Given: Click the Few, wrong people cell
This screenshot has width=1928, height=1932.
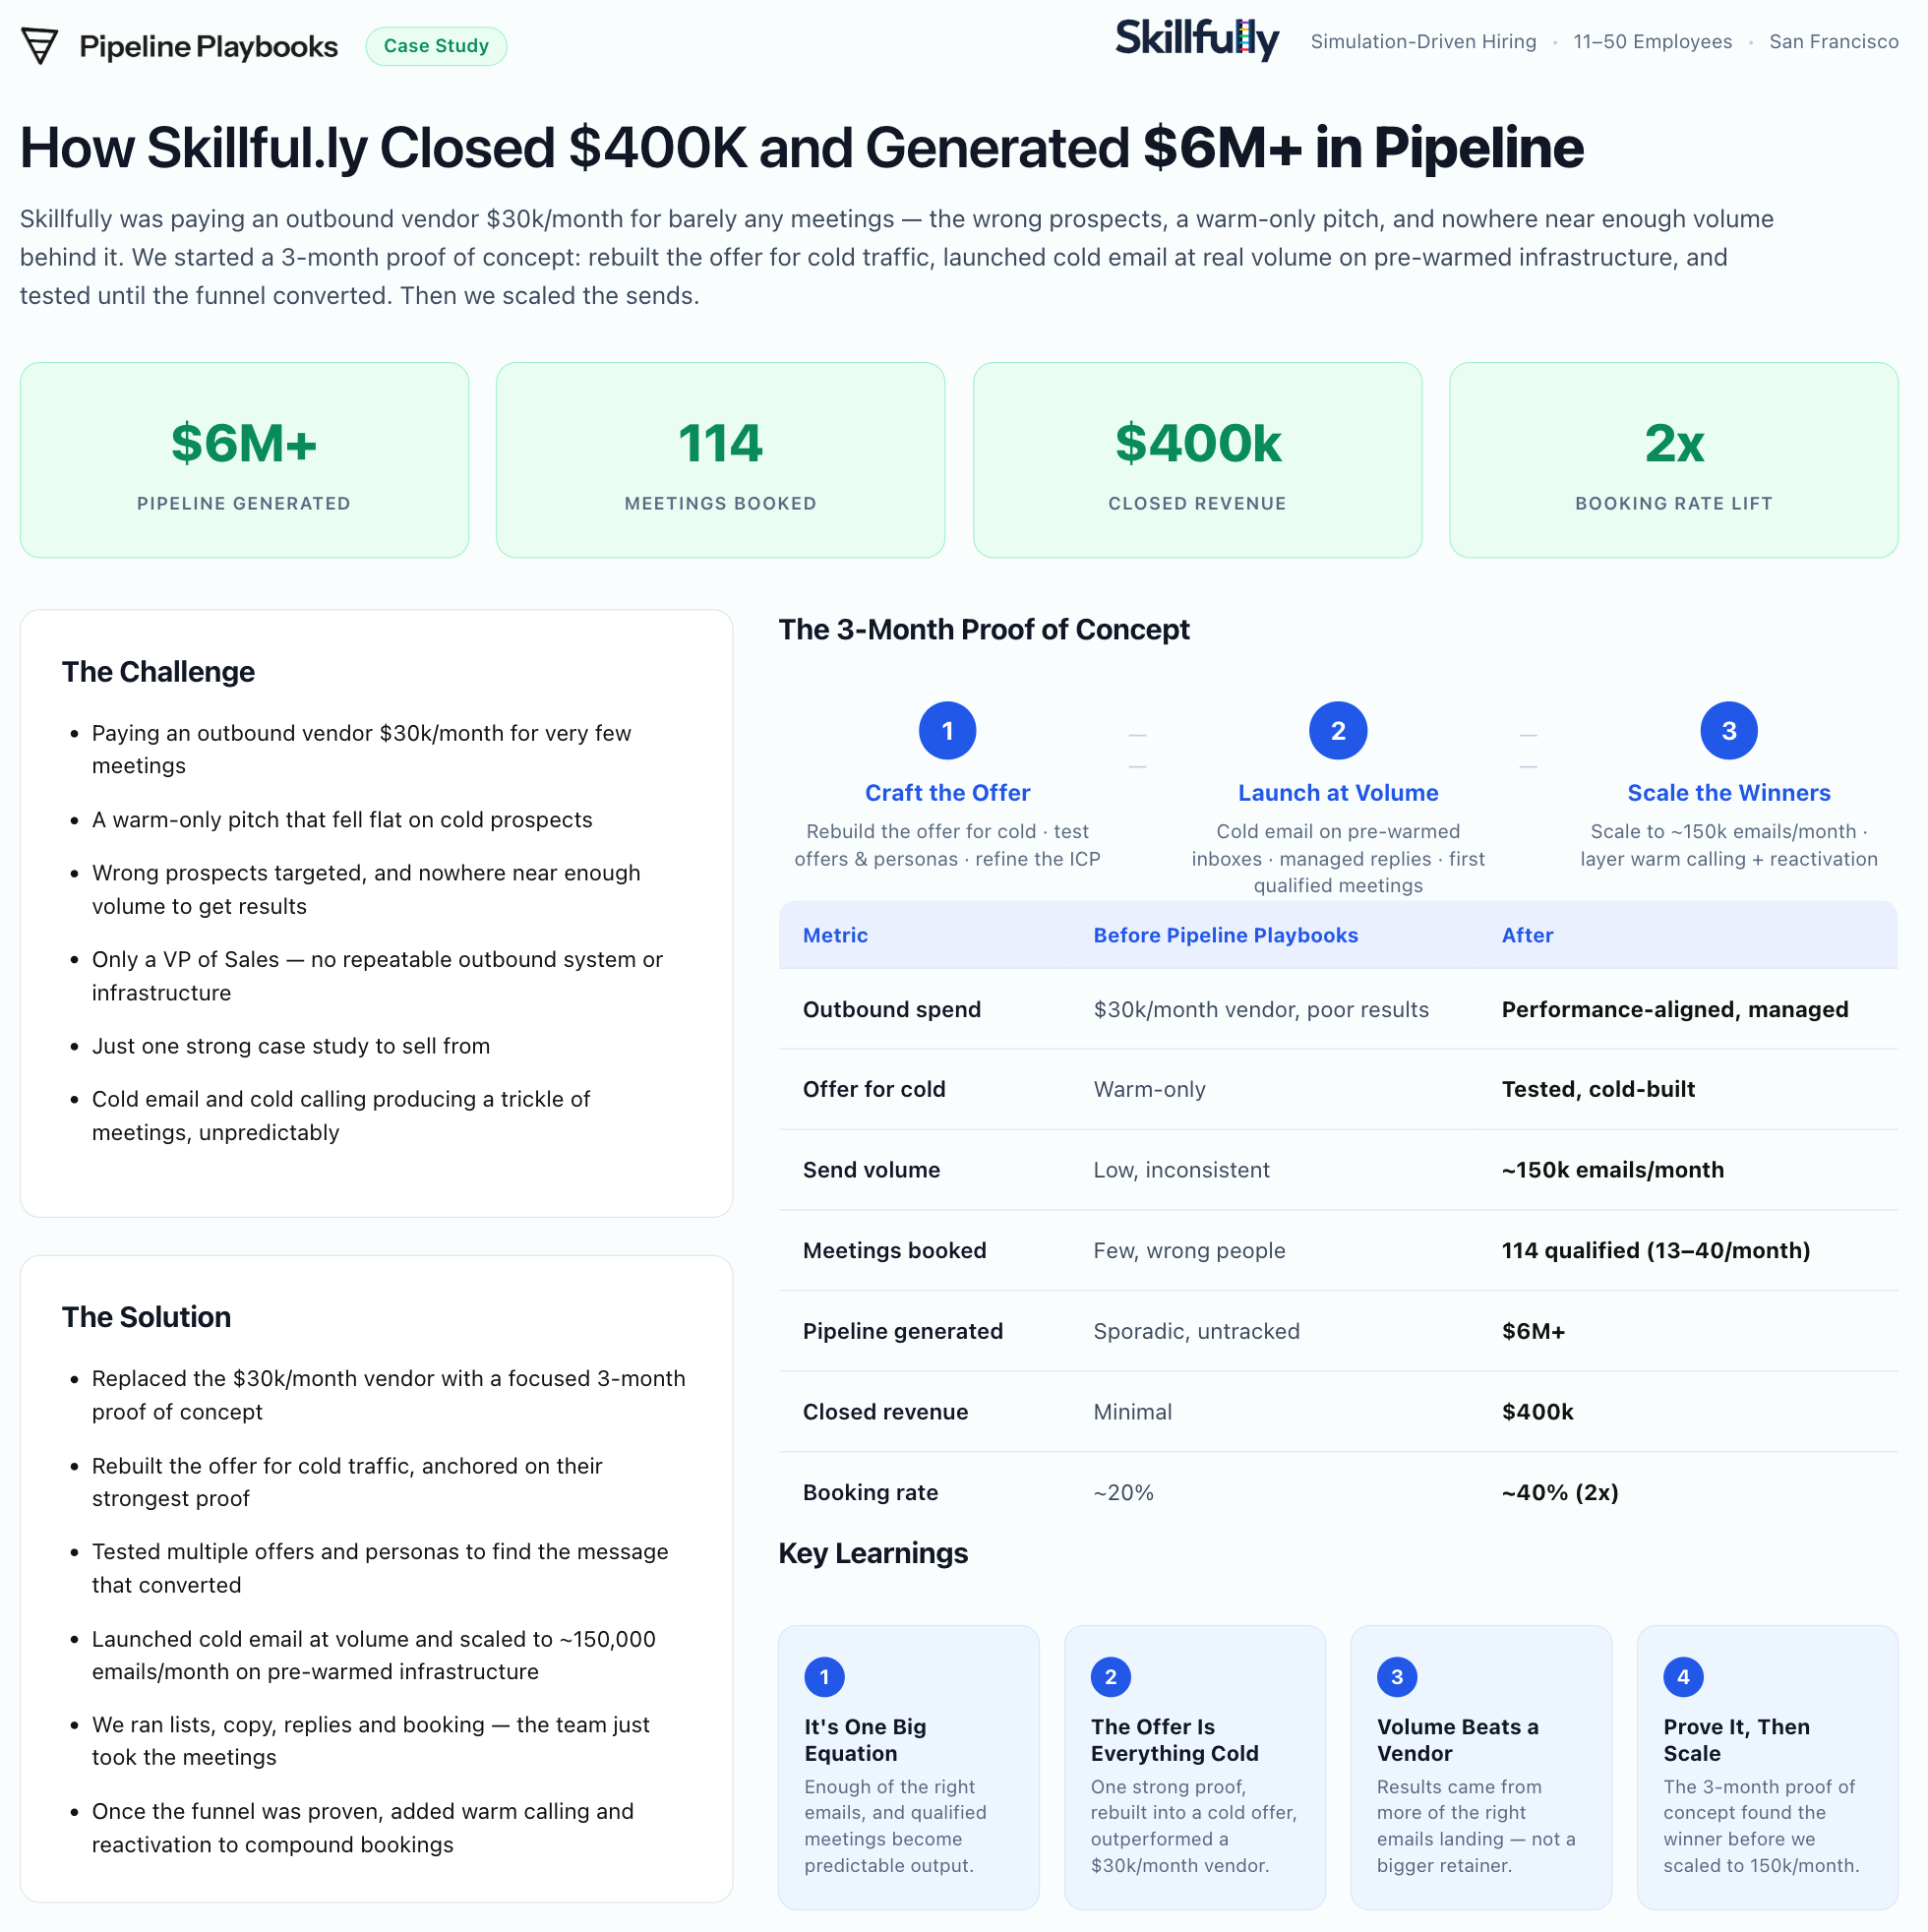Looking at the screenshot, I should coord(1189,1250).
